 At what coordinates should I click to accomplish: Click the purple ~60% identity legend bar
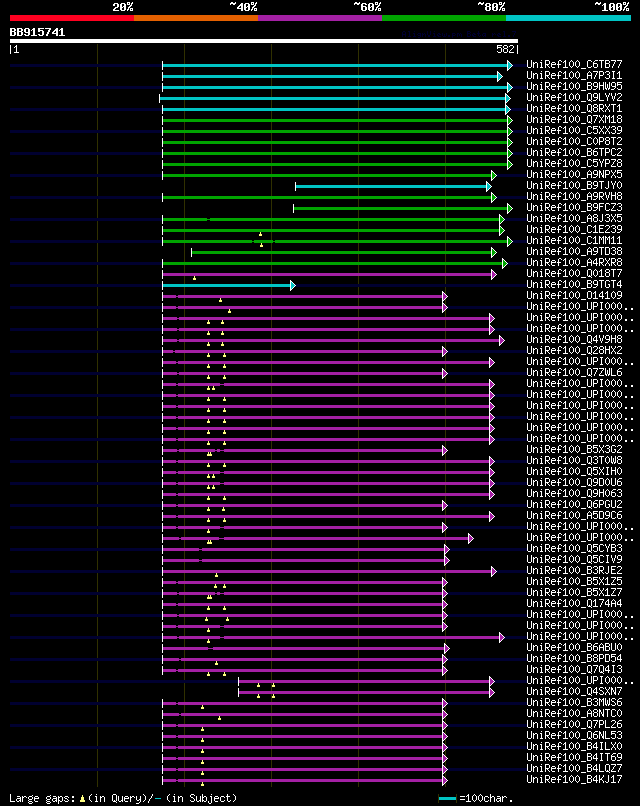tap(320, 18)
